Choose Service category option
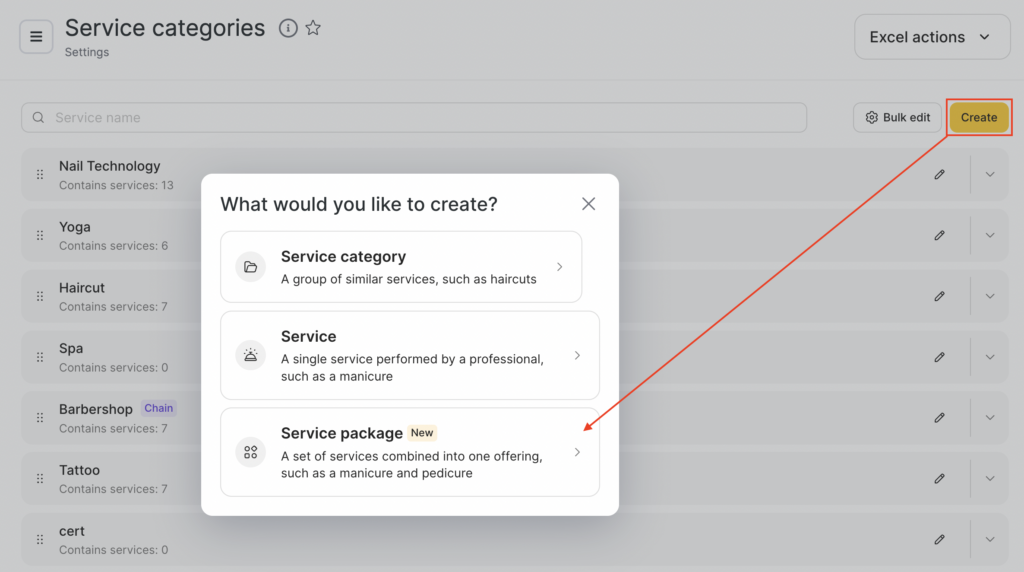This screenshot has height=572, width=1024. [x=401, y=267]
